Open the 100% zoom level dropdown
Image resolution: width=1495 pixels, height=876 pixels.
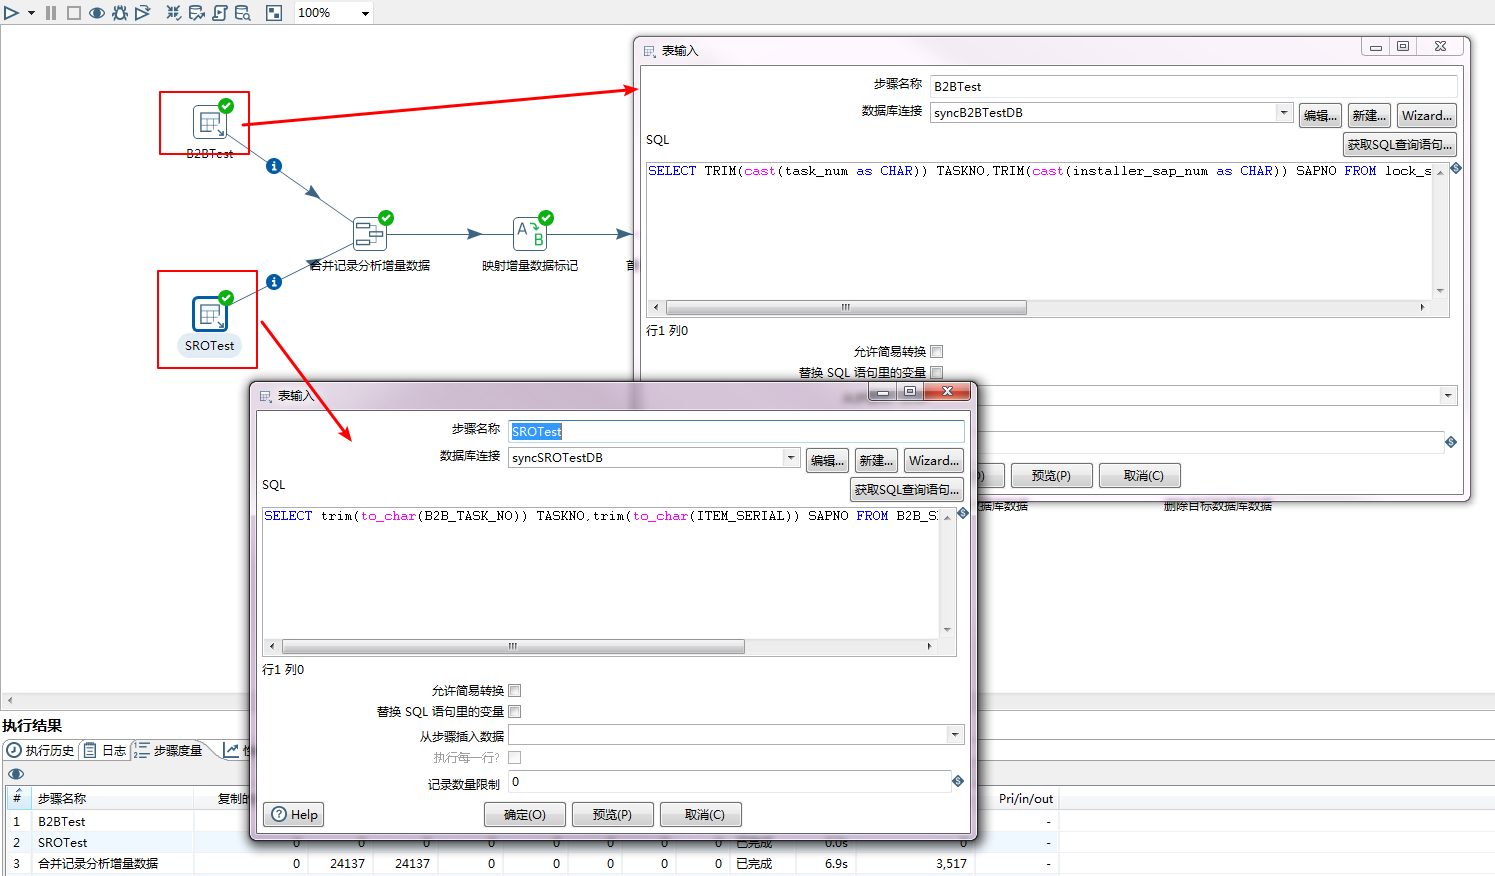(x=365, y=13)
